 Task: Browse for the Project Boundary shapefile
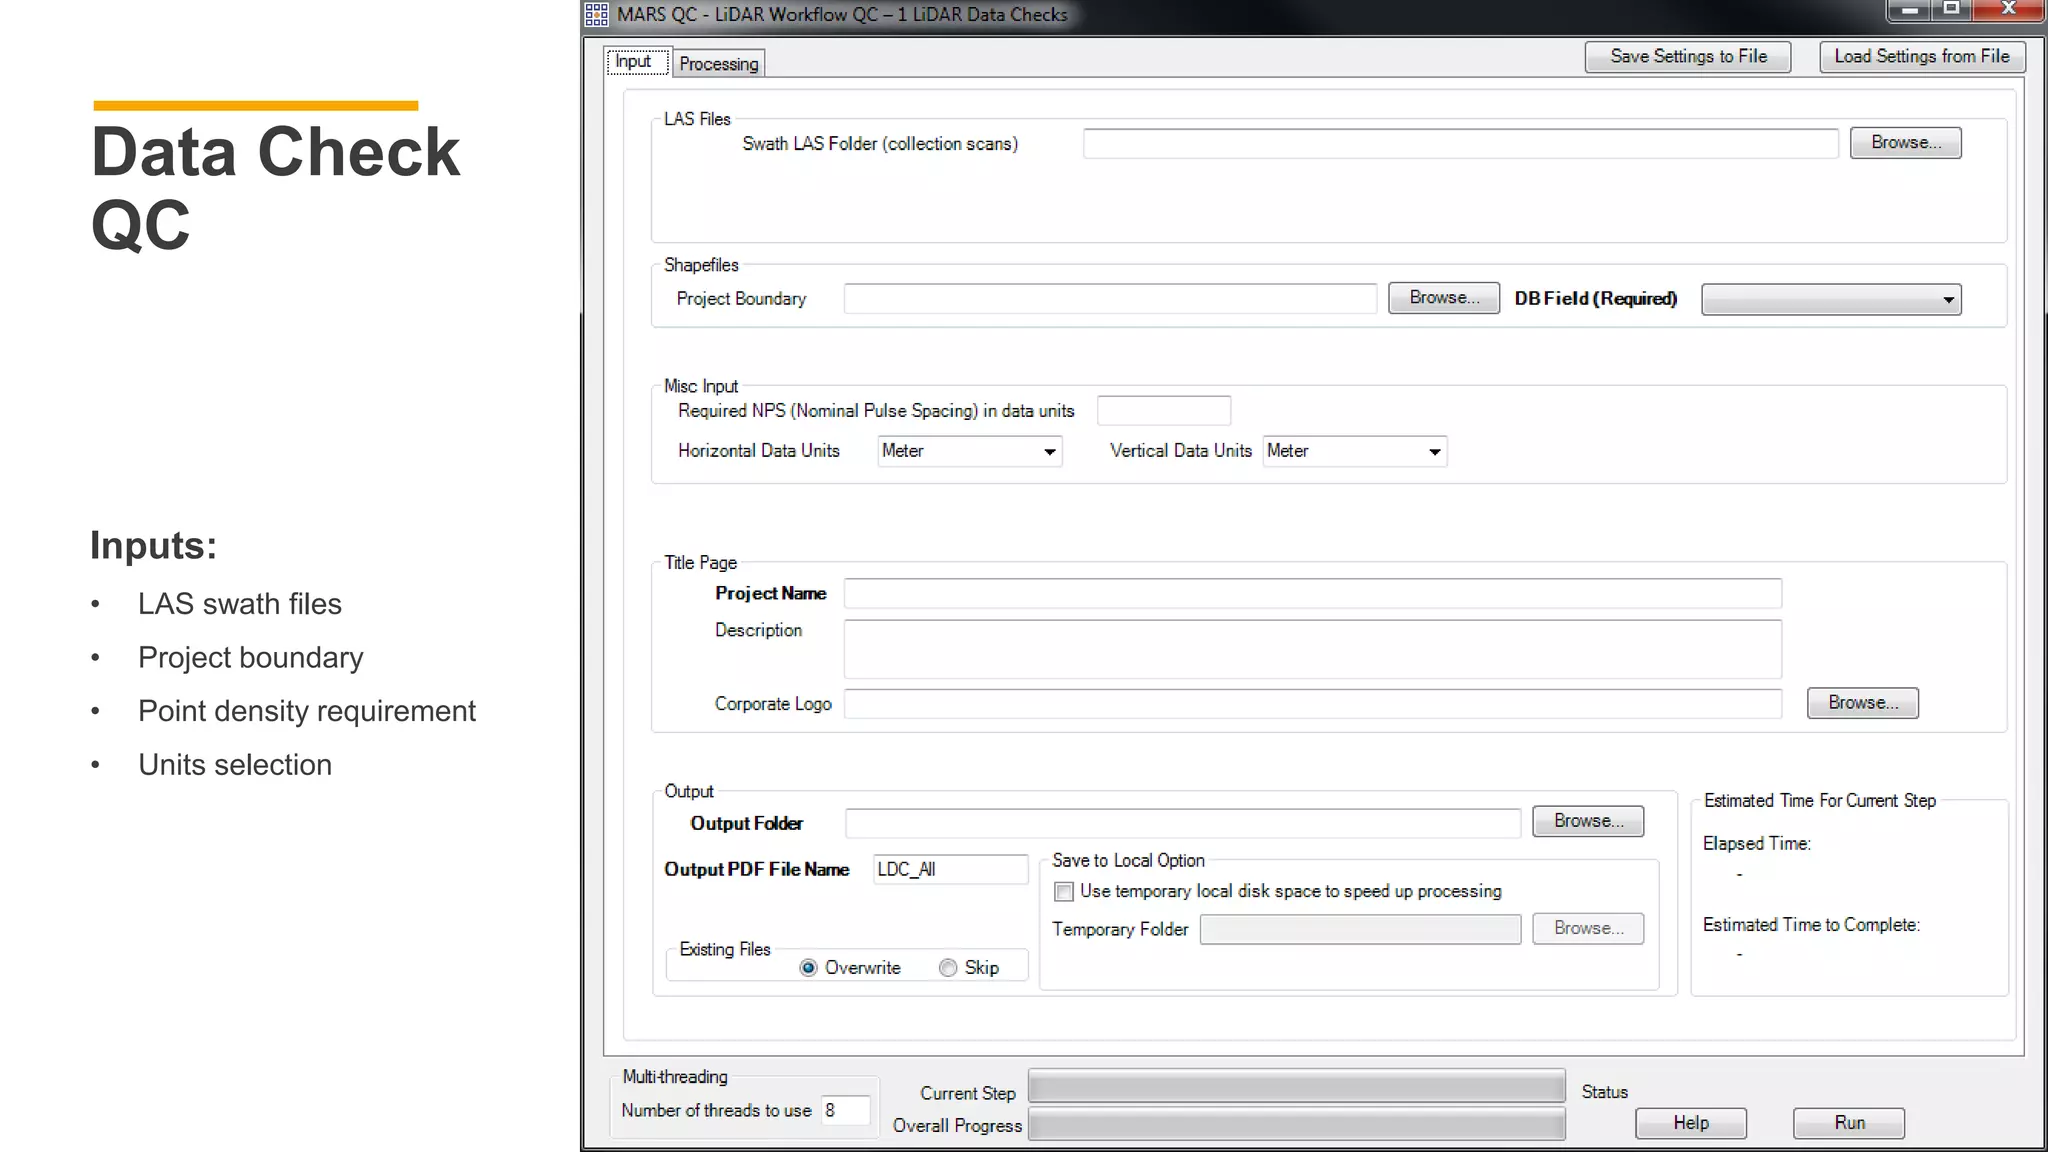1443,298
